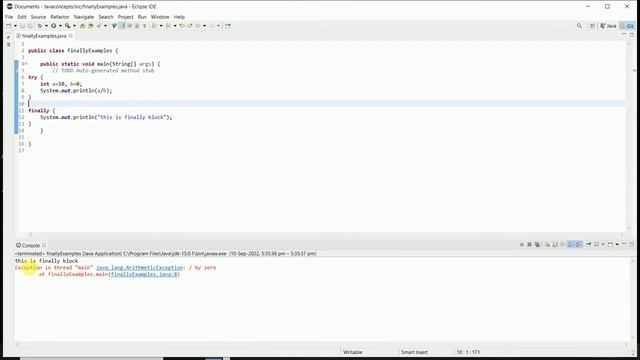This screenshot has height=360, width=640.
Task: Click Remove All Terminated Launches icon
Action: click(x=537, y=244)
